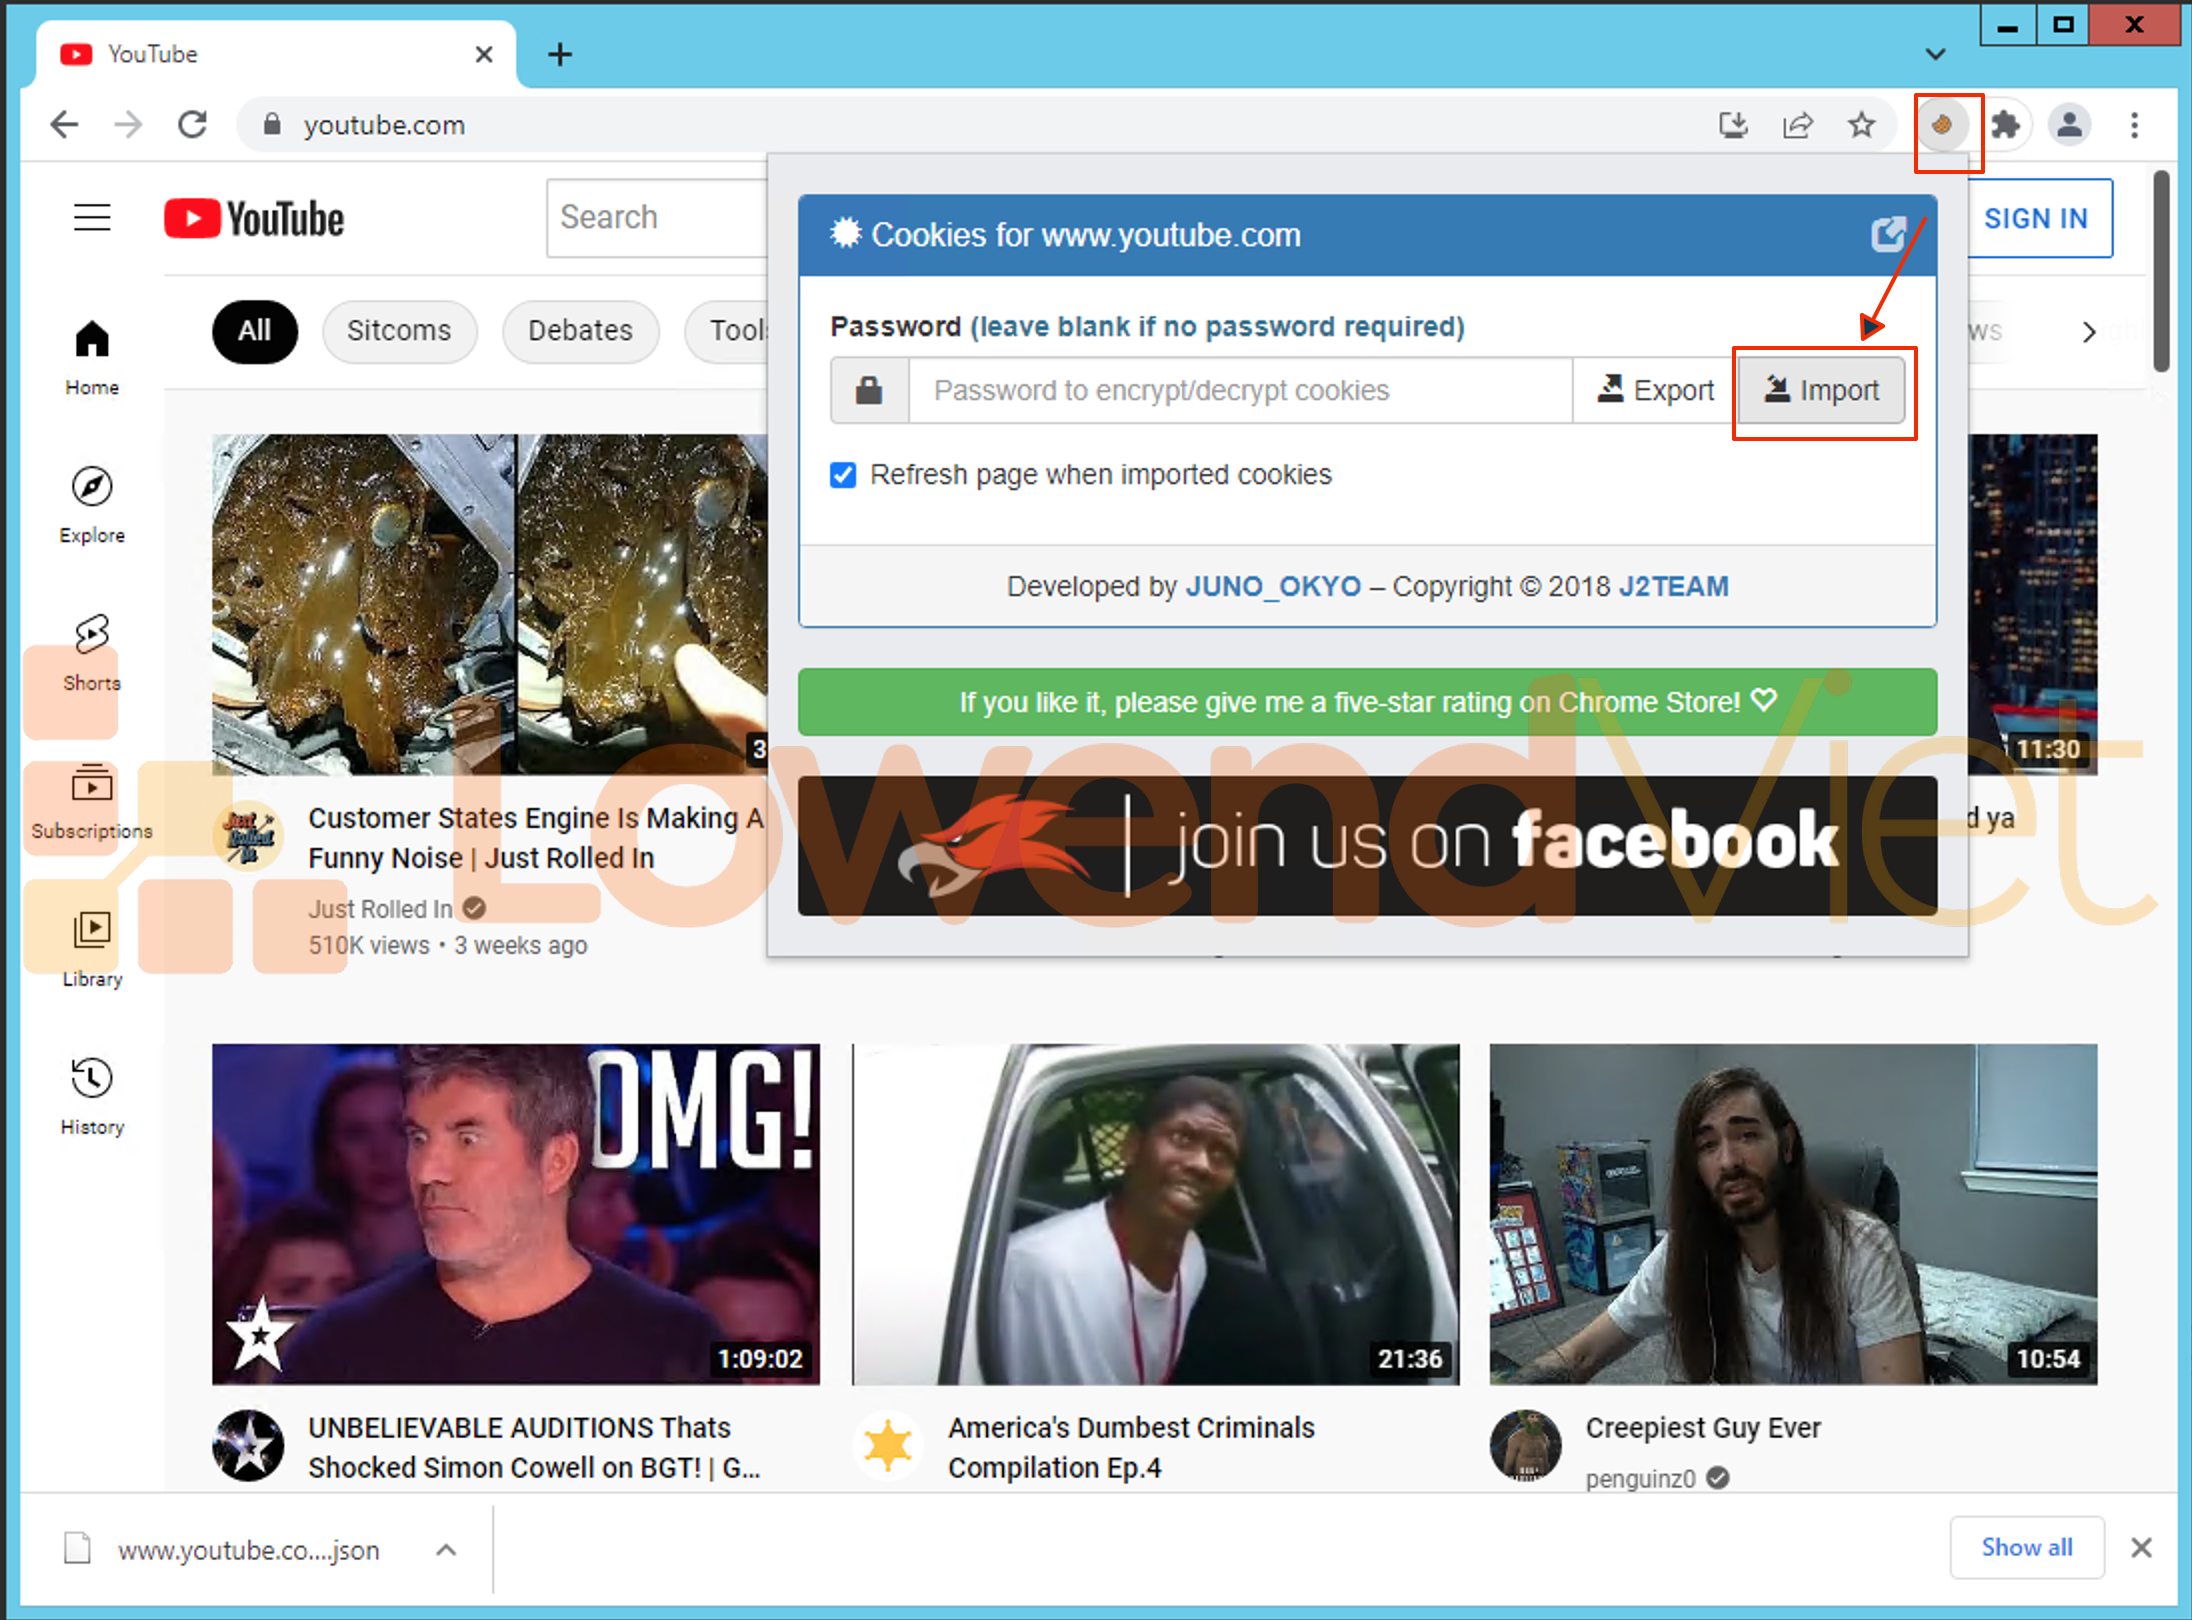The width and height of the screenshot is (2192, 1620).
Task: Click the page's vertical scrollbar
Action: click(x=2162, y=272)
